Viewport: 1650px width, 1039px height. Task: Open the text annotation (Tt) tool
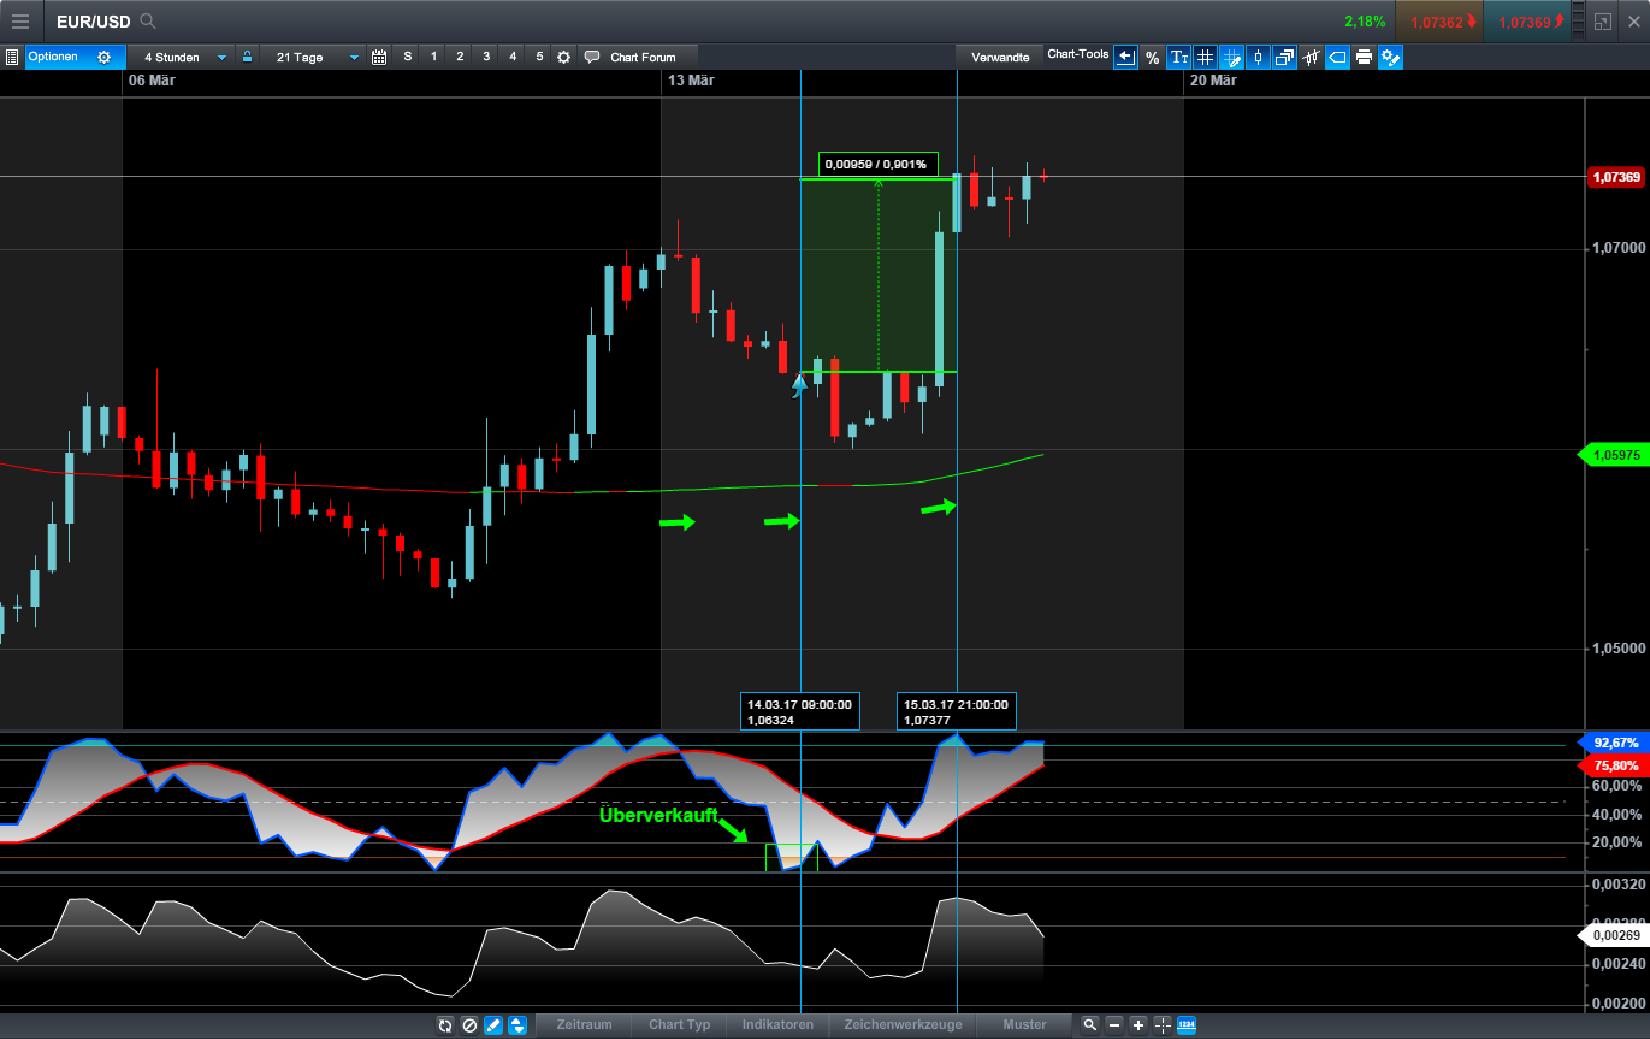[x=1179, y=57]
